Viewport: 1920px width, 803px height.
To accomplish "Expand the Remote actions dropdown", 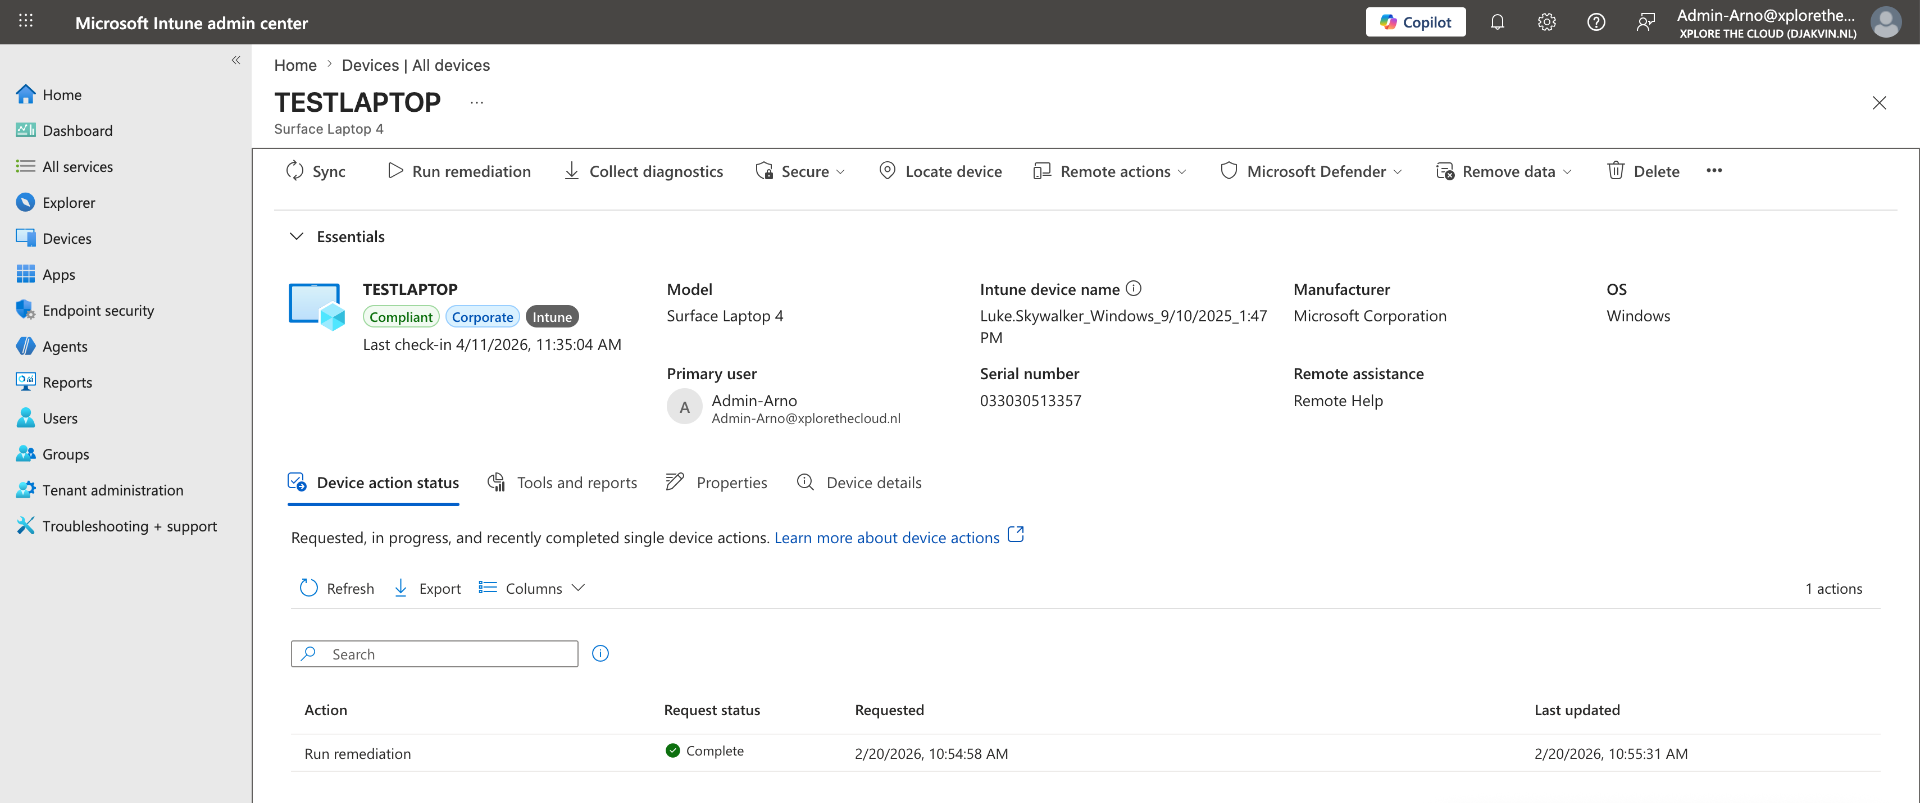I will pos(1110,171).
